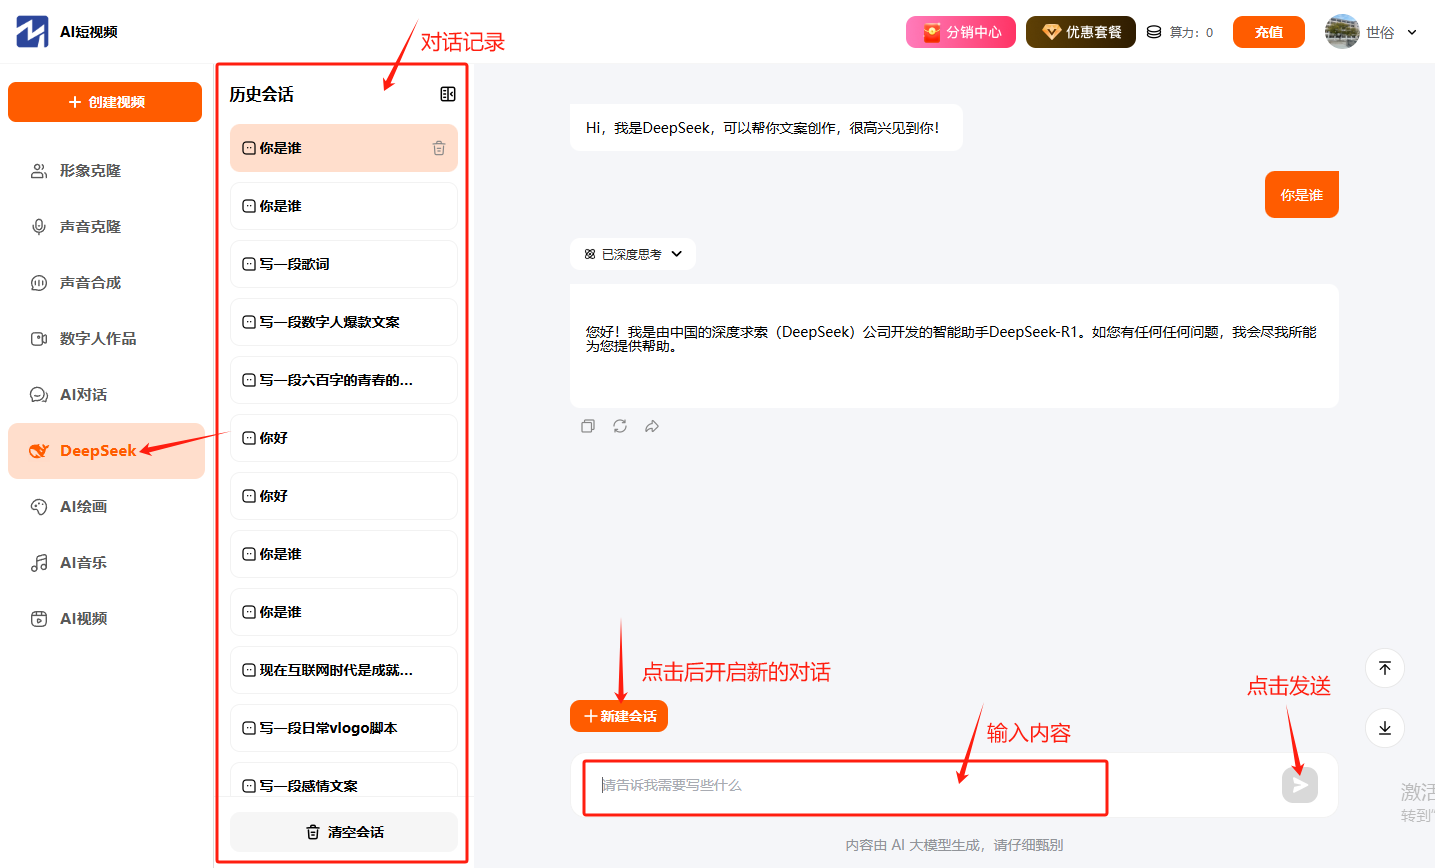Expand the 已深度思考 reasoning dropdown
The width and height of the screenshot is (1435, 868).
(x=633, y=254)
